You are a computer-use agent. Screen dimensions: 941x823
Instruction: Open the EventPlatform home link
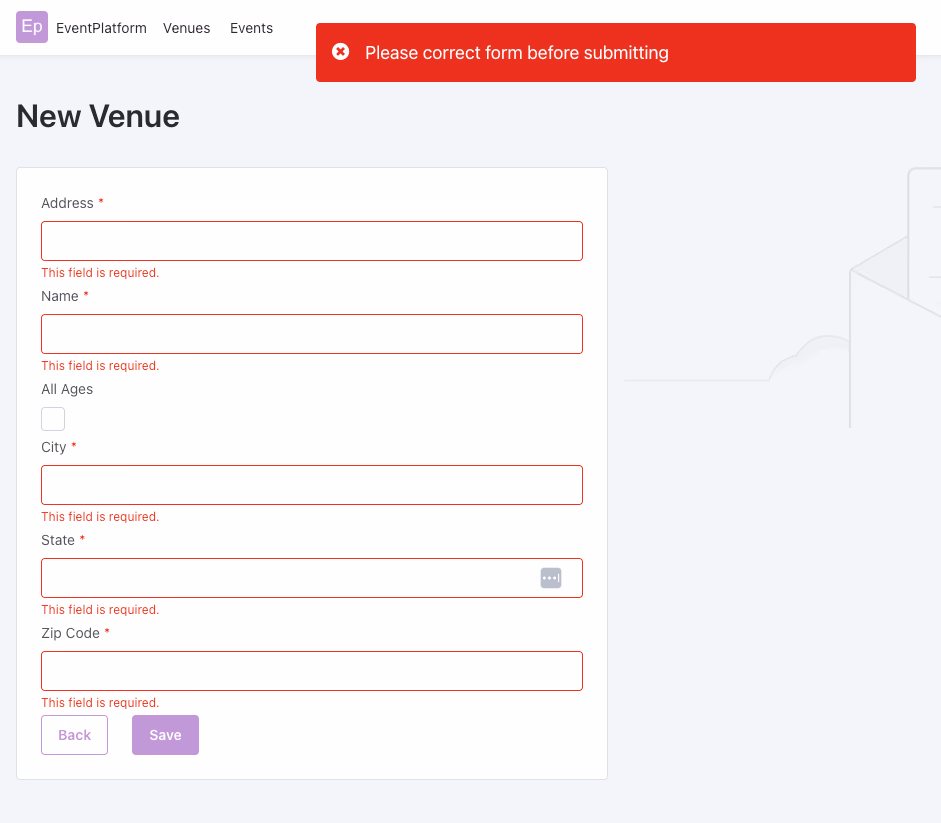click(101, 28)
